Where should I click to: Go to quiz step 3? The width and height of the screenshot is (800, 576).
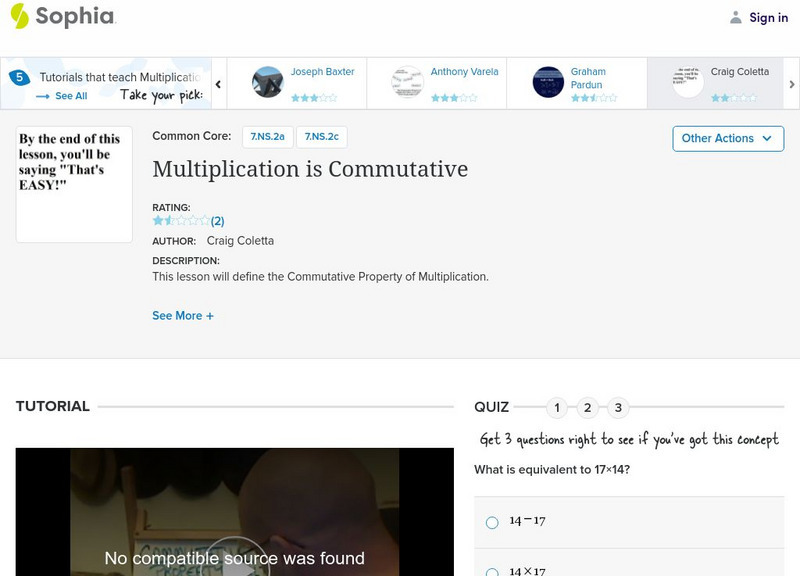616,407
